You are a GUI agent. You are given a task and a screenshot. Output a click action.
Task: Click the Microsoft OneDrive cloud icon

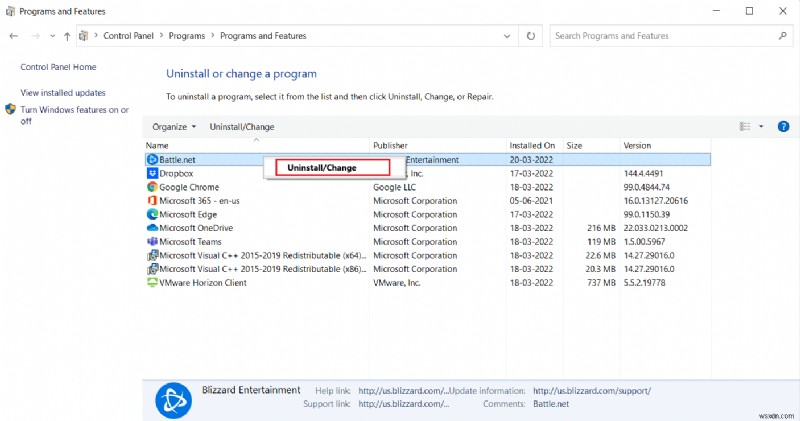[152, 228]
